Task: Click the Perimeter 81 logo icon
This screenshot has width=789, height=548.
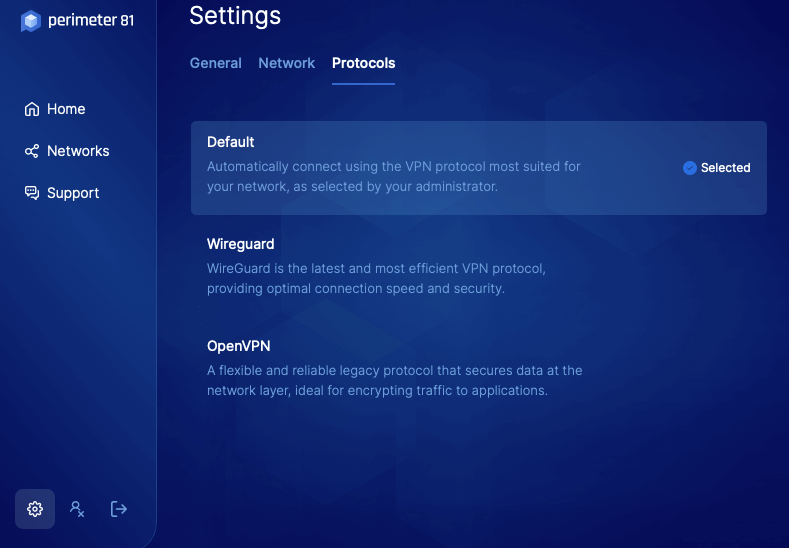Action: tap(31, 21)
